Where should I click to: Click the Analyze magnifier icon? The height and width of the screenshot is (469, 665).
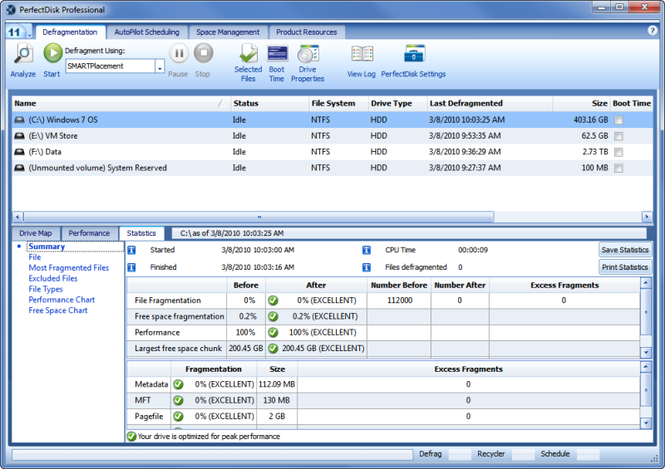23,54
